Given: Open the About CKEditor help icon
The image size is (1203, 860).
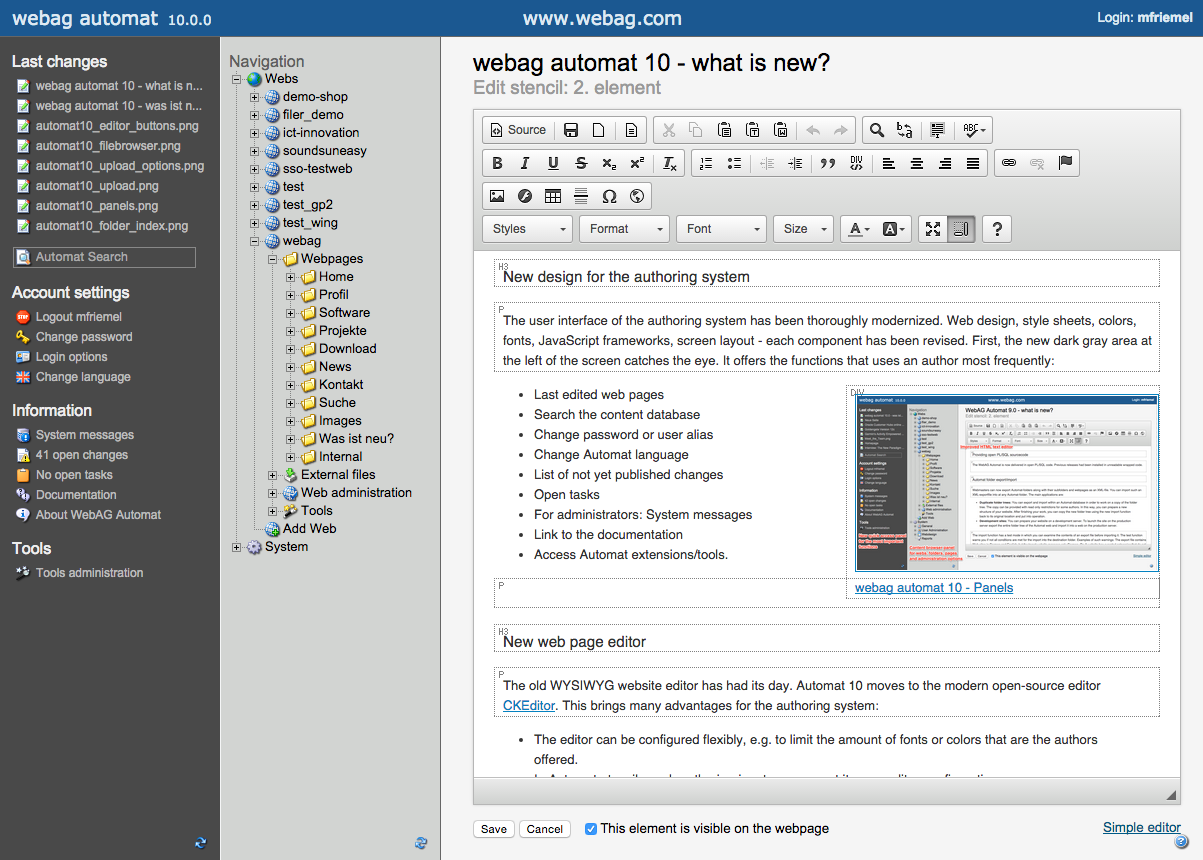Looking at the screenshot, I should coord(996,229).
